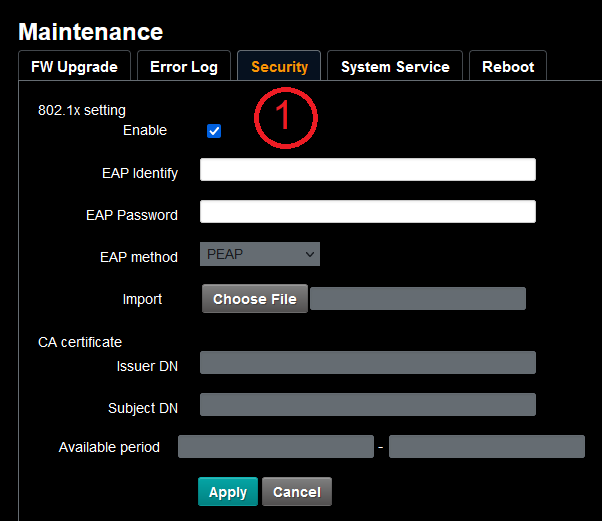Click the Maintenance page heading
This screenshot has height=521, width=602.
tap(90, 32)
